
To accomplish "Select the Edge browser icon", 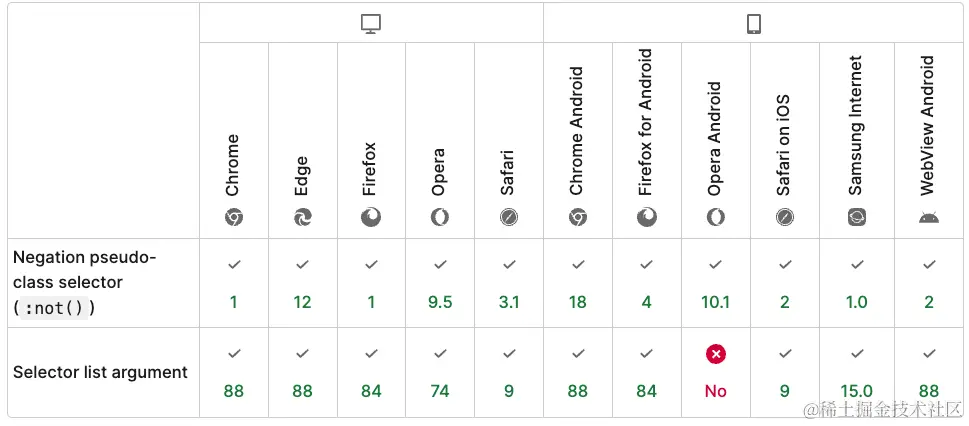I will [x=302, y=217].
